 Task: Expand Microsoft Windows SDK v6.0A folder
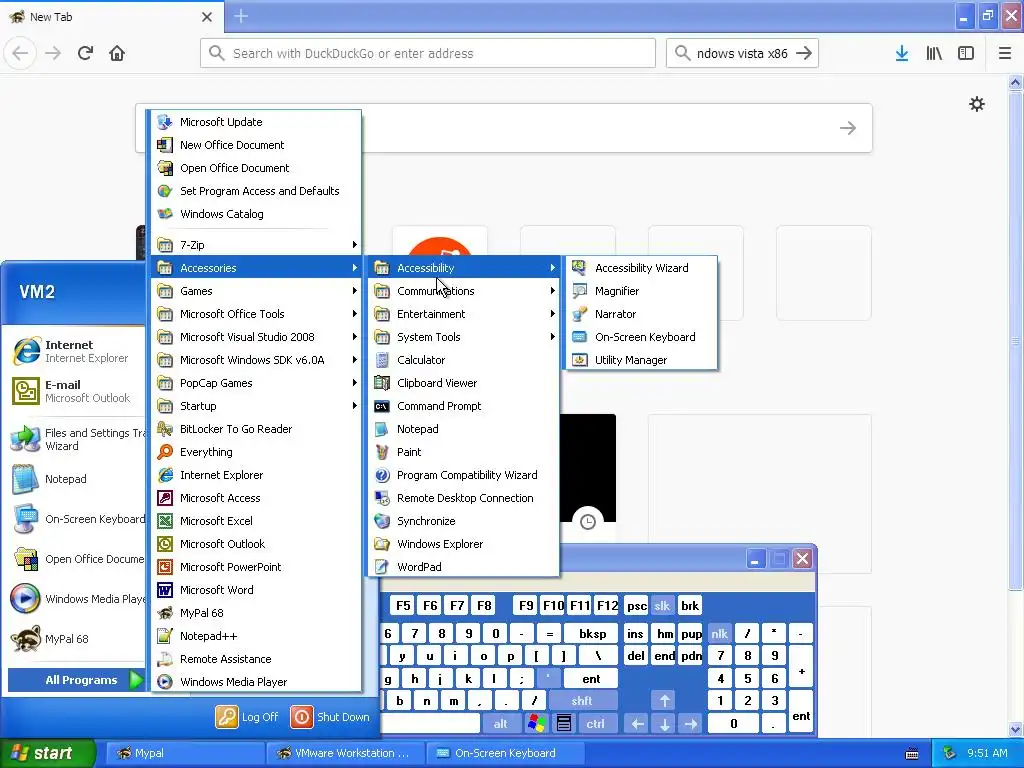[x=256, y=360]
